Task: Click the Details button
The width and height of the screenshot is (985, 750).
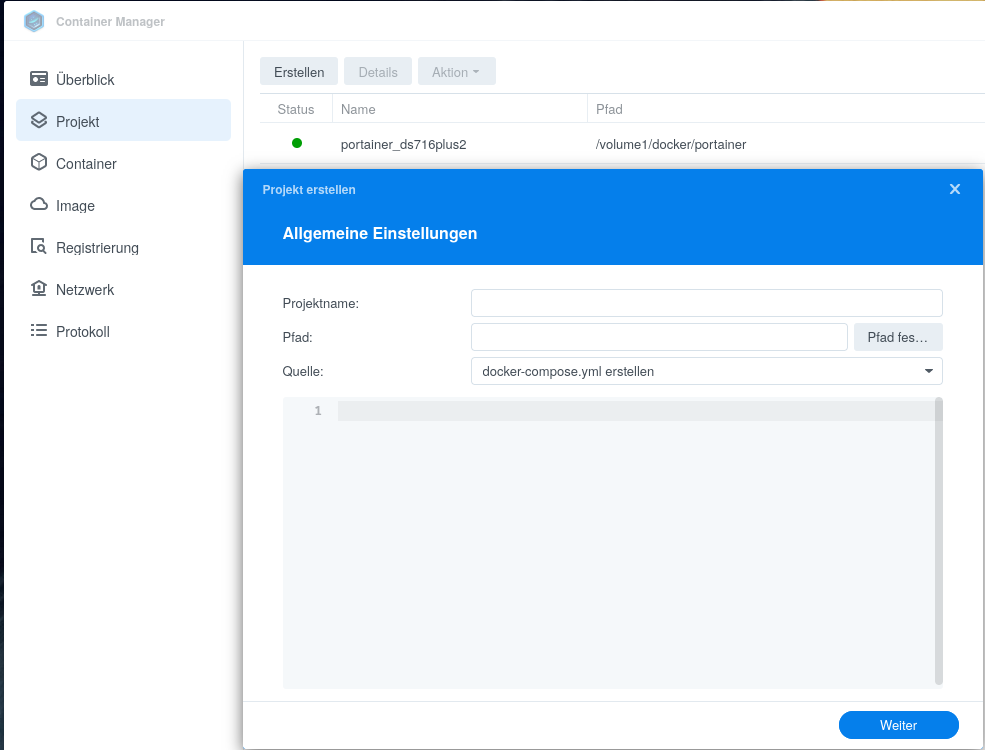Action: (378, 72)
